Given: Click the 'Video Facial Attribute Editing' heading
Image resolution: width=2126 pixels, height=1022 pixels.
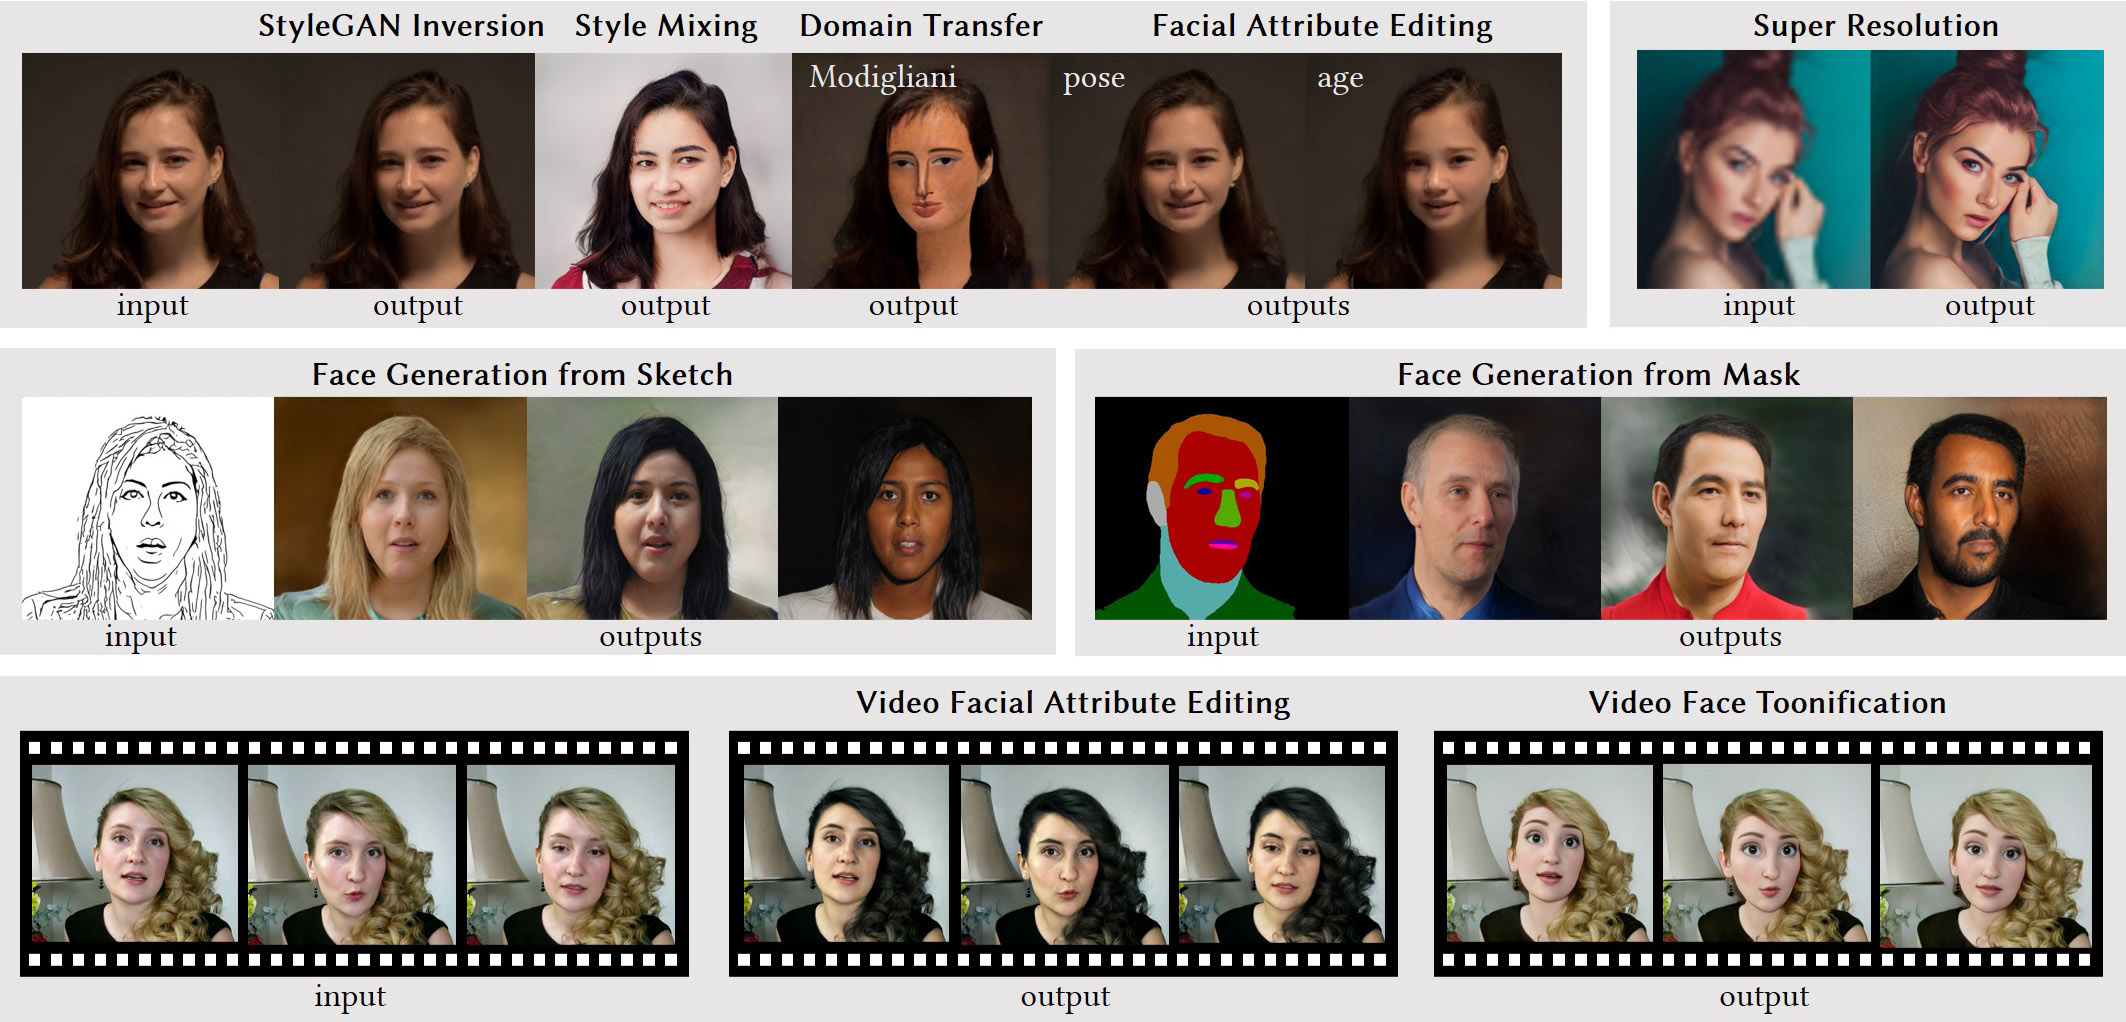Looking at the screenshot, I should tap(1073, 703).
